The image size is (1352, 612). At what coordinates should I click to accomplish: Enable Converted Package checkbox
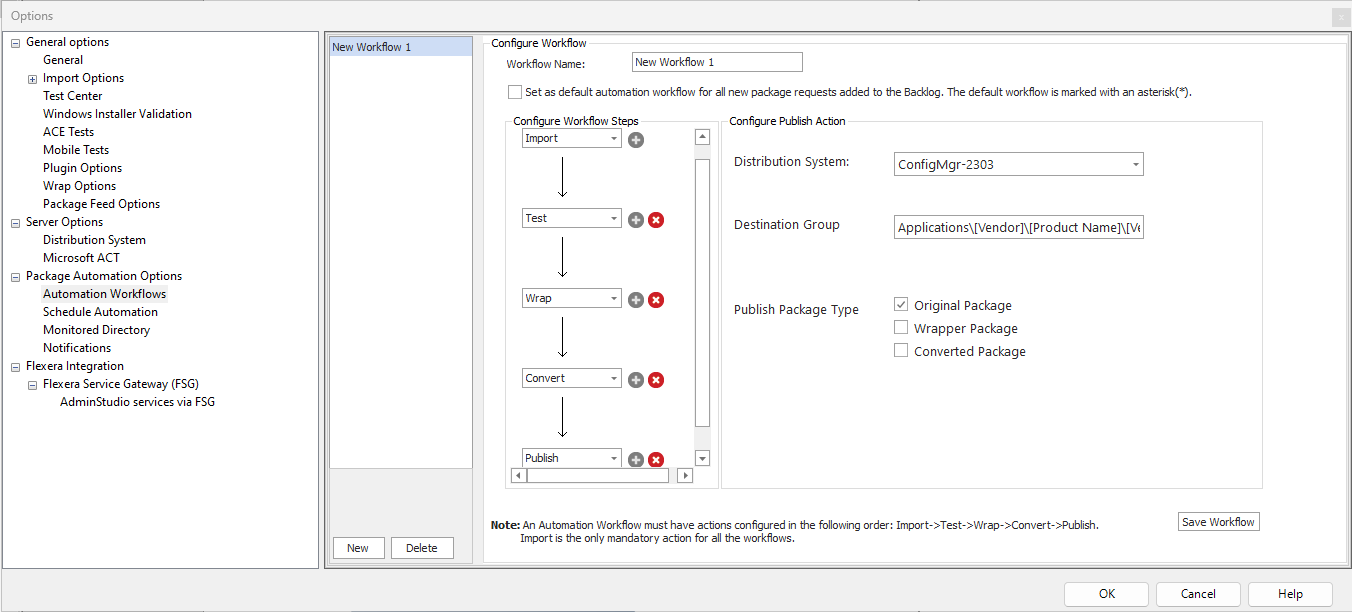click(901, 351)
